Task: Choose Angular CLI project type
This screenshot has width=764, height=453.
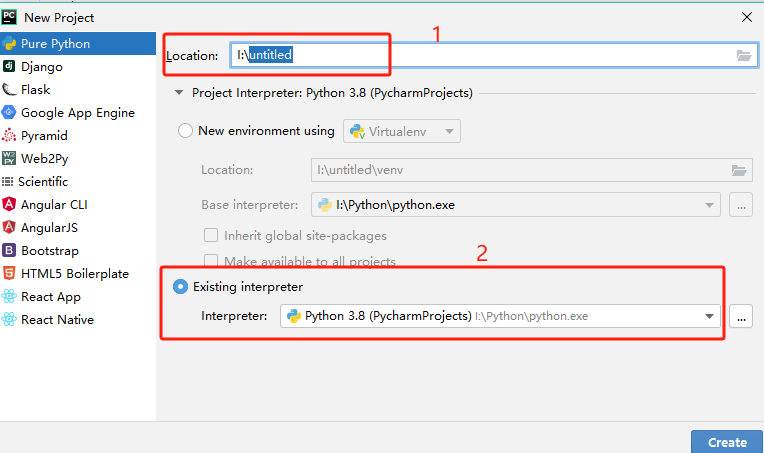Action: (x=78, y=204)
